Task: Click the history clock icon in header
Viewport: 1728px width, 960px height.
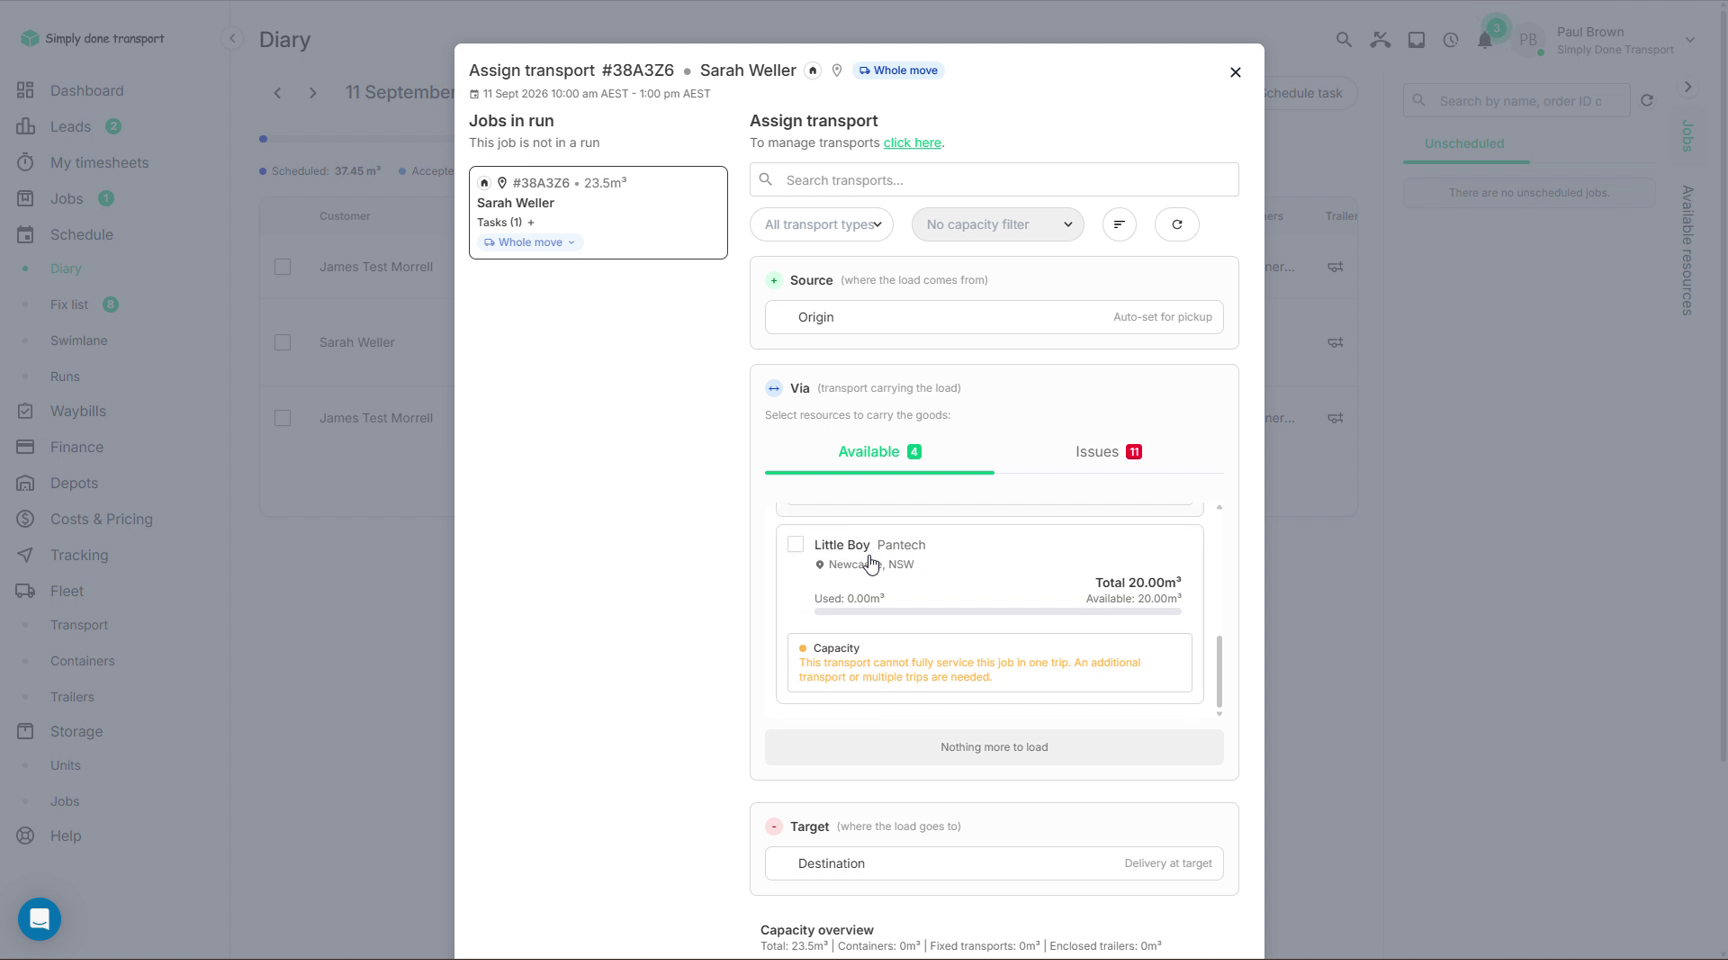Action: [1451, 40]
